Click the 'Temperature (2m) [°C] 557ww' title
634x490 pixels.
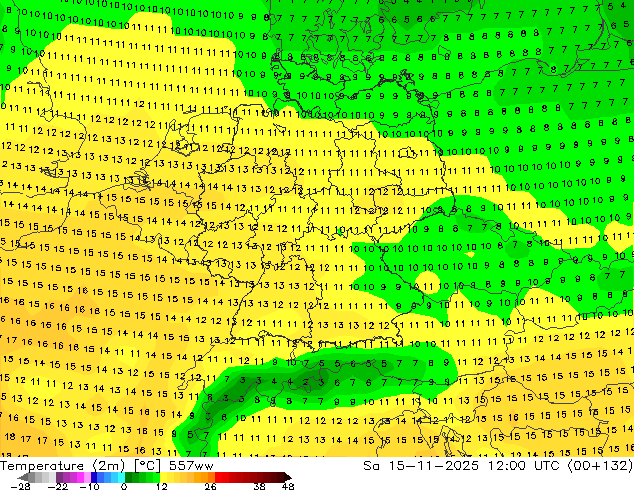tap(107, 466)
